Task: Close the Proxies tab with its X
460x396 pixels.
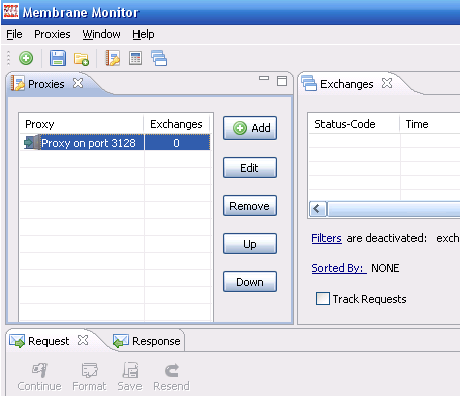Action: [x=78, y=83]
